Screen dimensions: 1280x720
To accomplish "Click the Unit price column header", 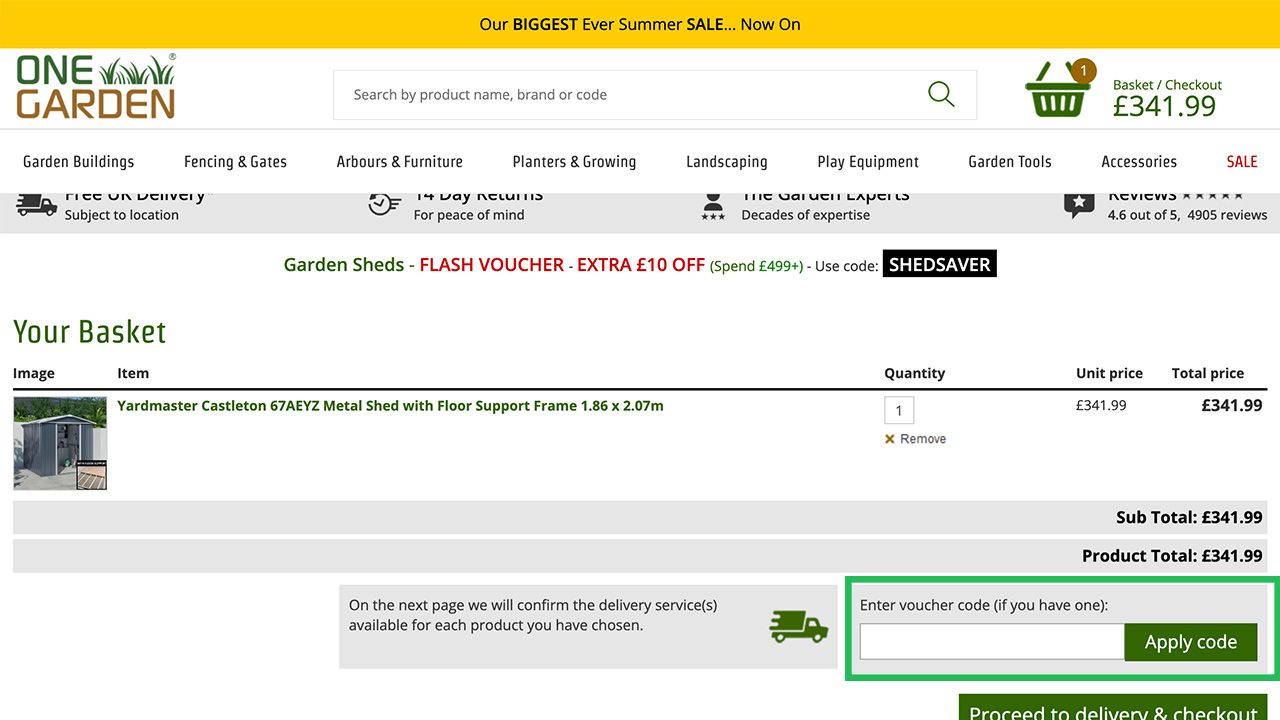I will [1109, 373].
